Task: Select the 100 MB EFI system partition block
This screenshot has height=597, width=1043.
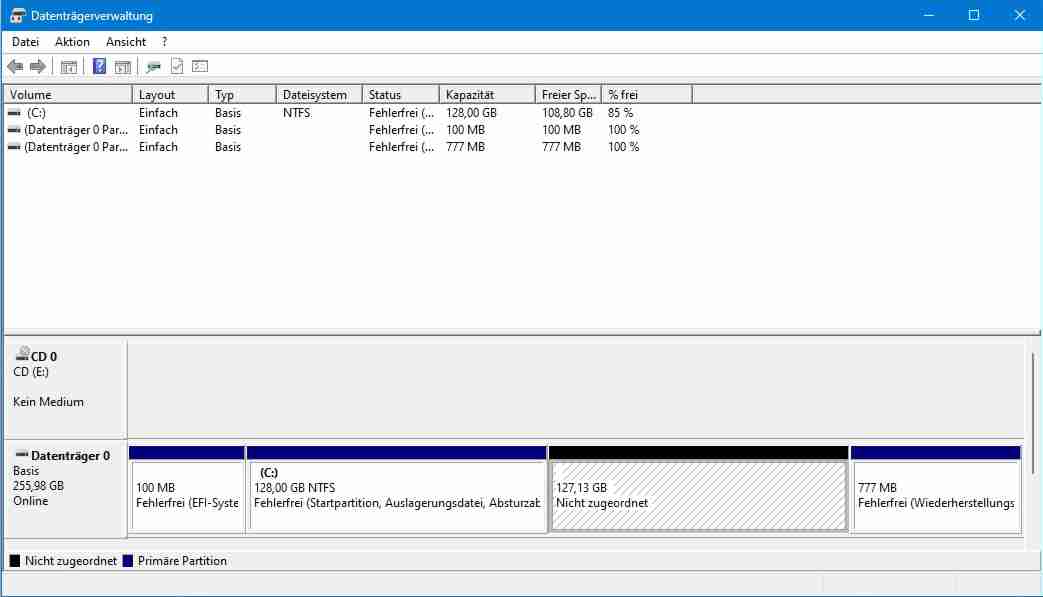Action: coord(187,496)
